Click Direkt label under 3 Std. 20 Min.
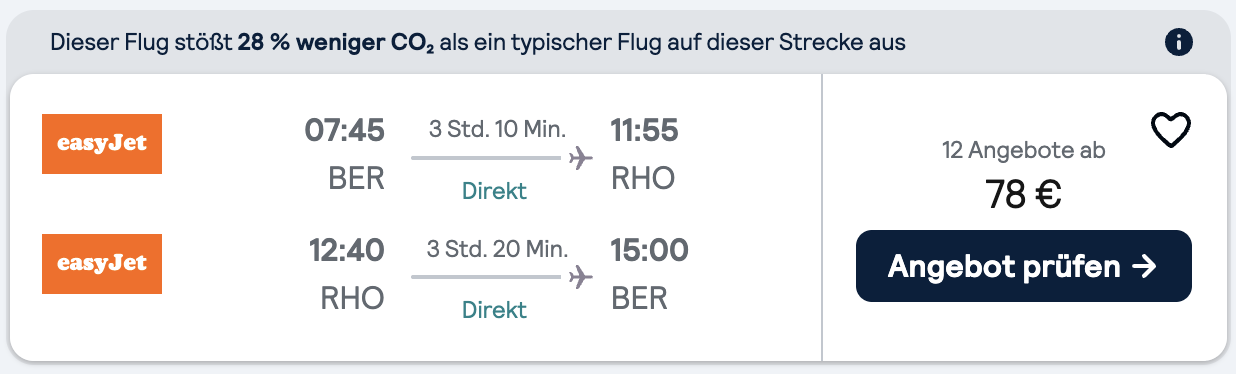The image size is (1236, 374). pyautogui.click(x=494, y=310)
